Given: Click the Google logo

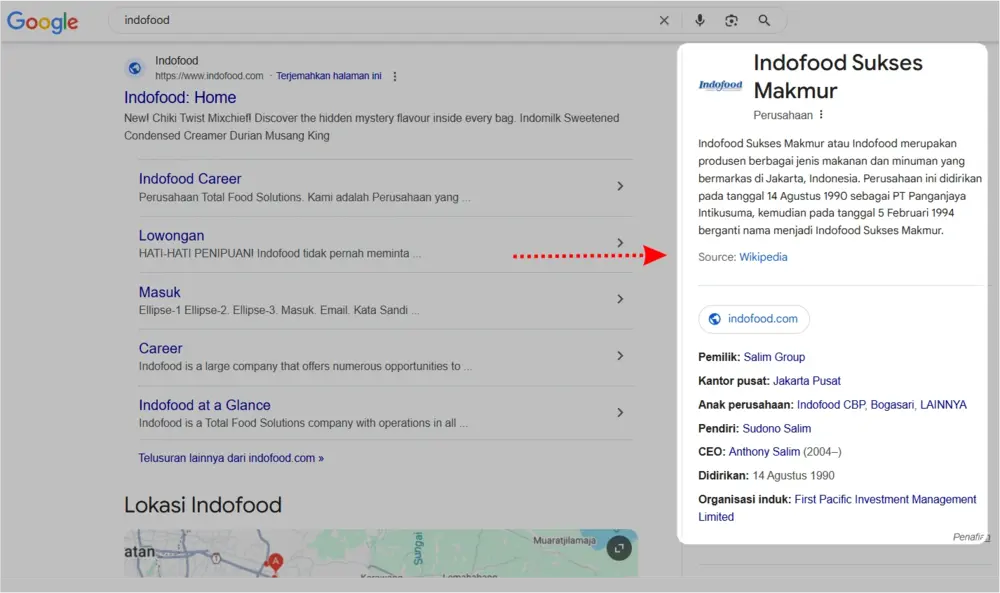Looking at the screenshot, I should [42, 21].
